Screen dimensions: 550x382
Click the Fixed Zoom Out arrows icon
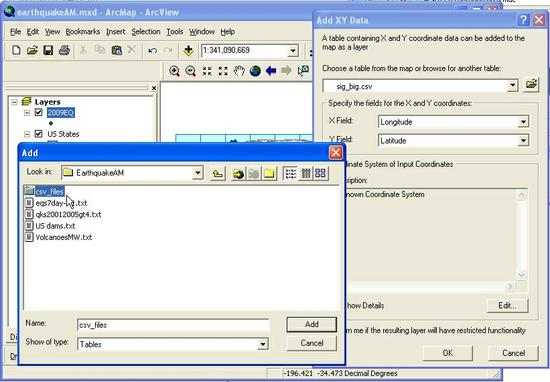pyautogui.click(x=223, y=71)
